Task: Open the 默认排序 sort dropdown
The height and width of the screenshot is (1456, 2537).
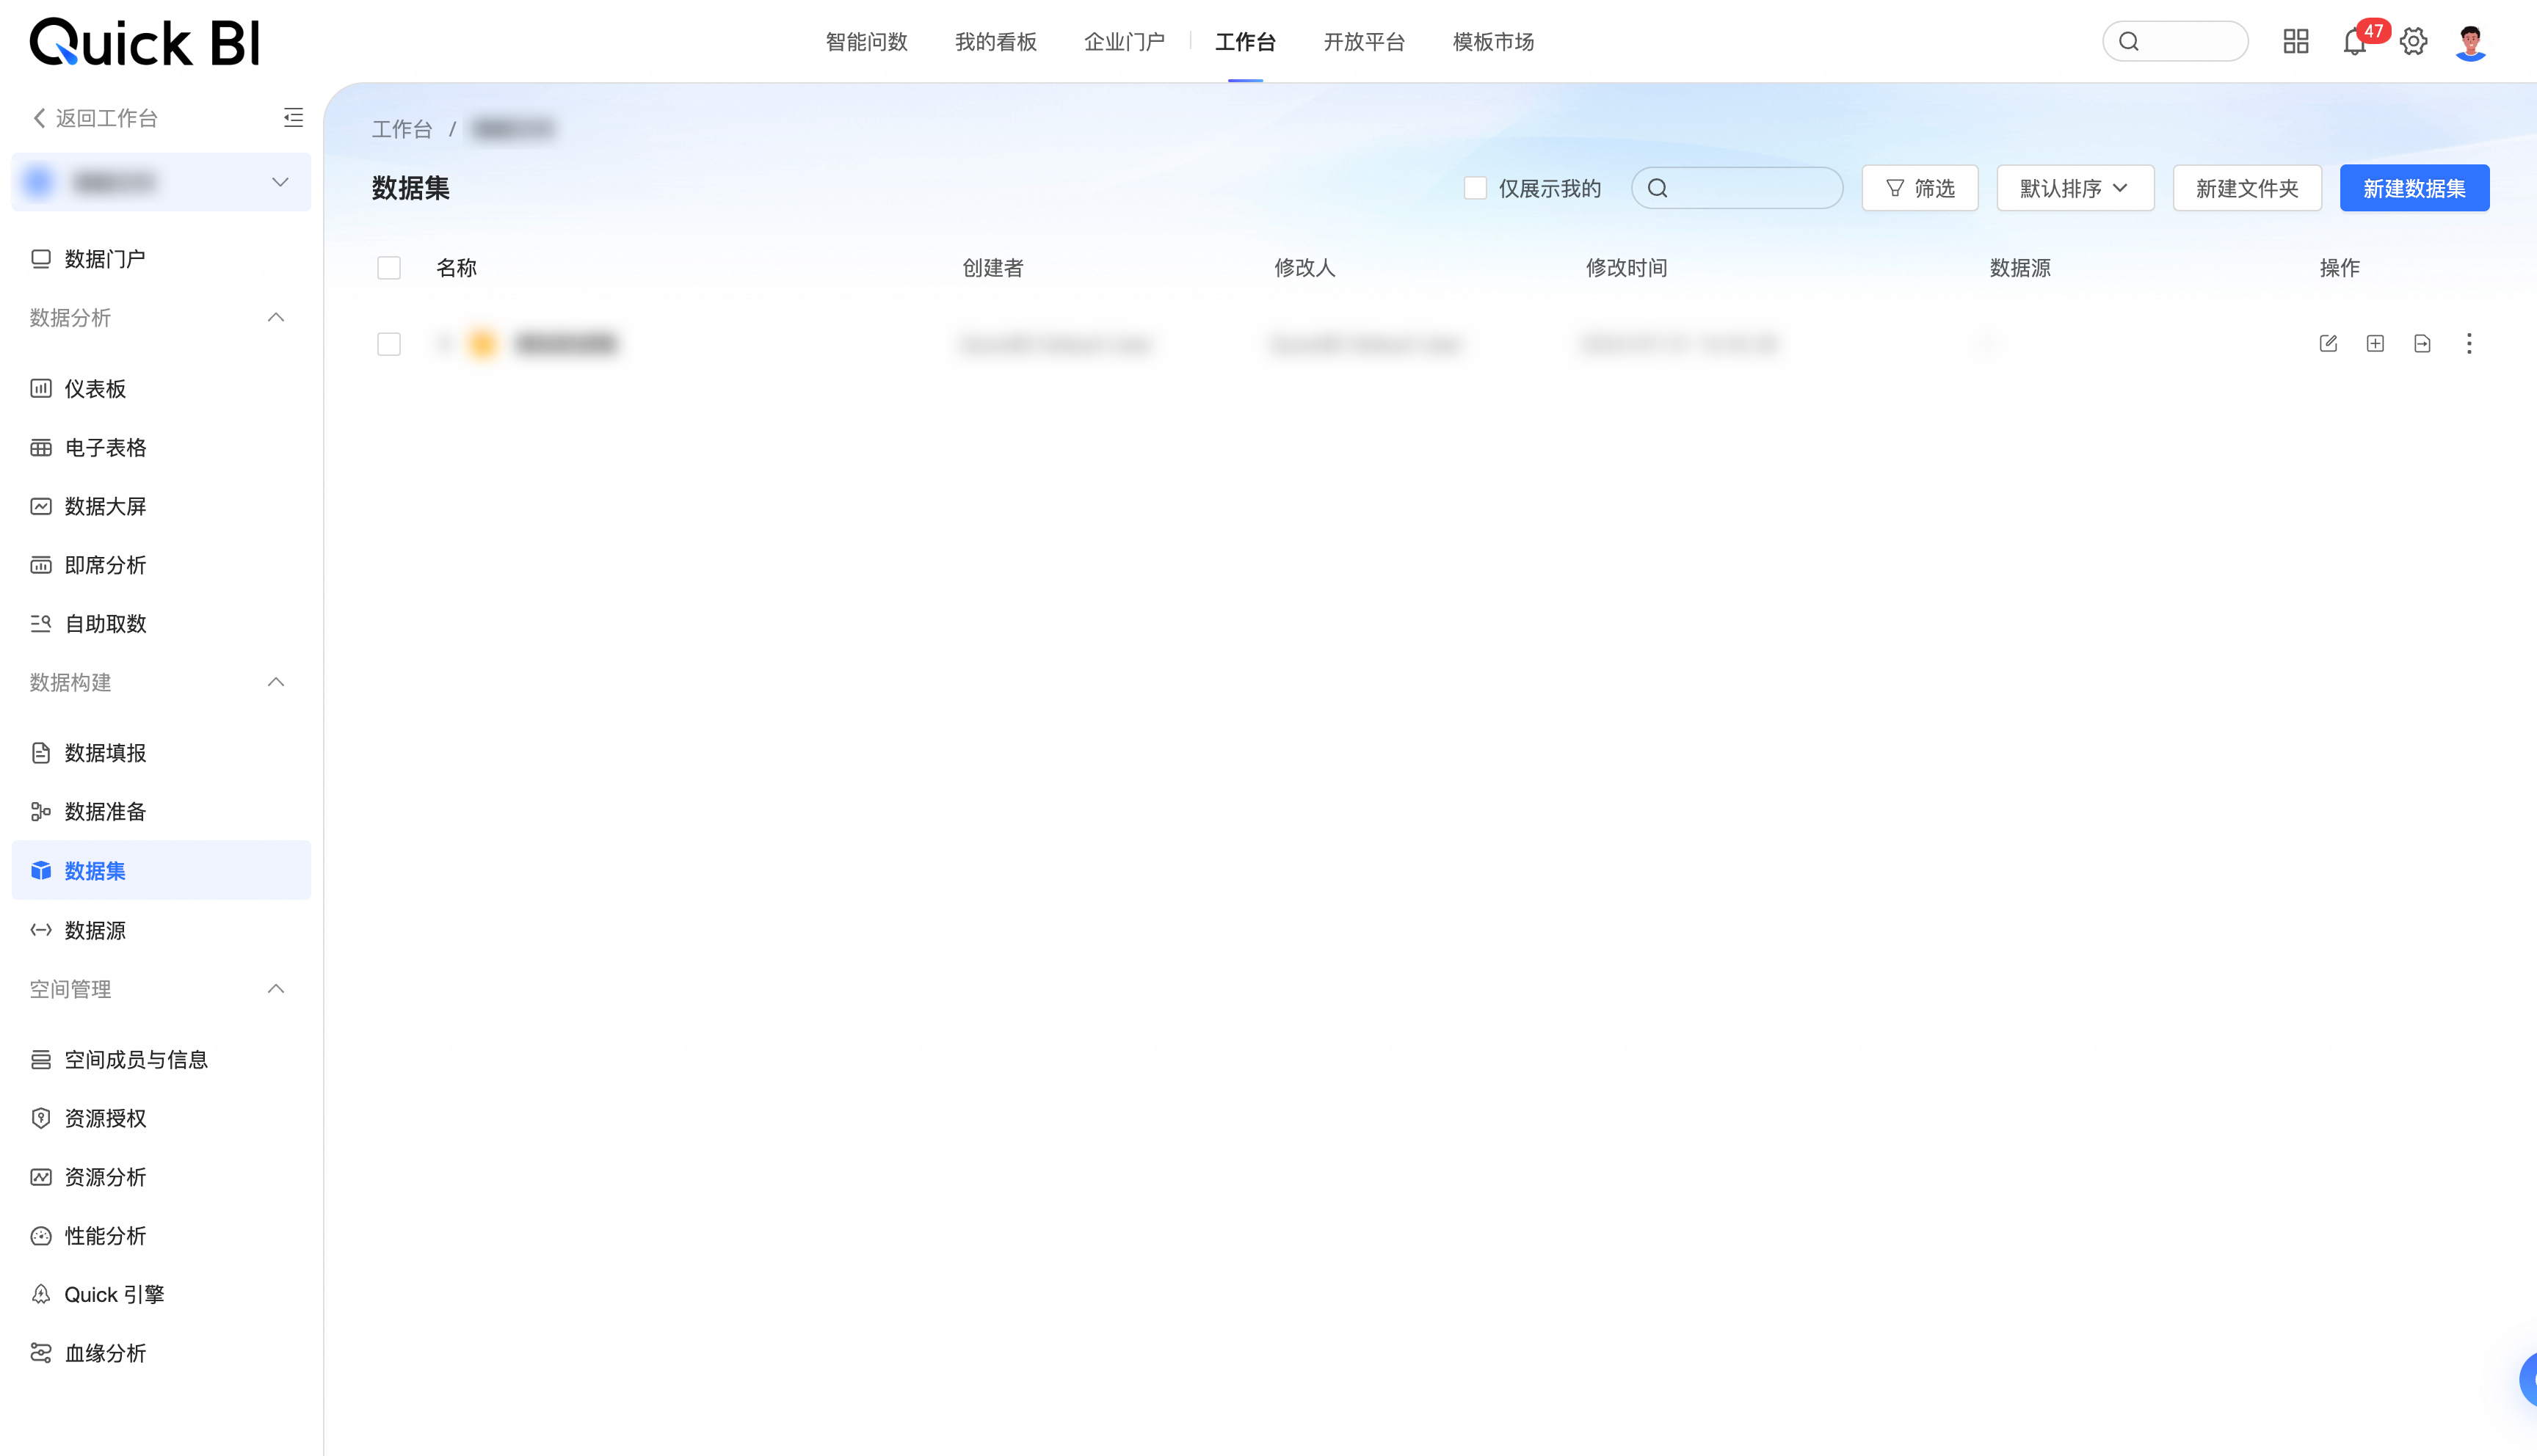Action: coord(2074,188)
